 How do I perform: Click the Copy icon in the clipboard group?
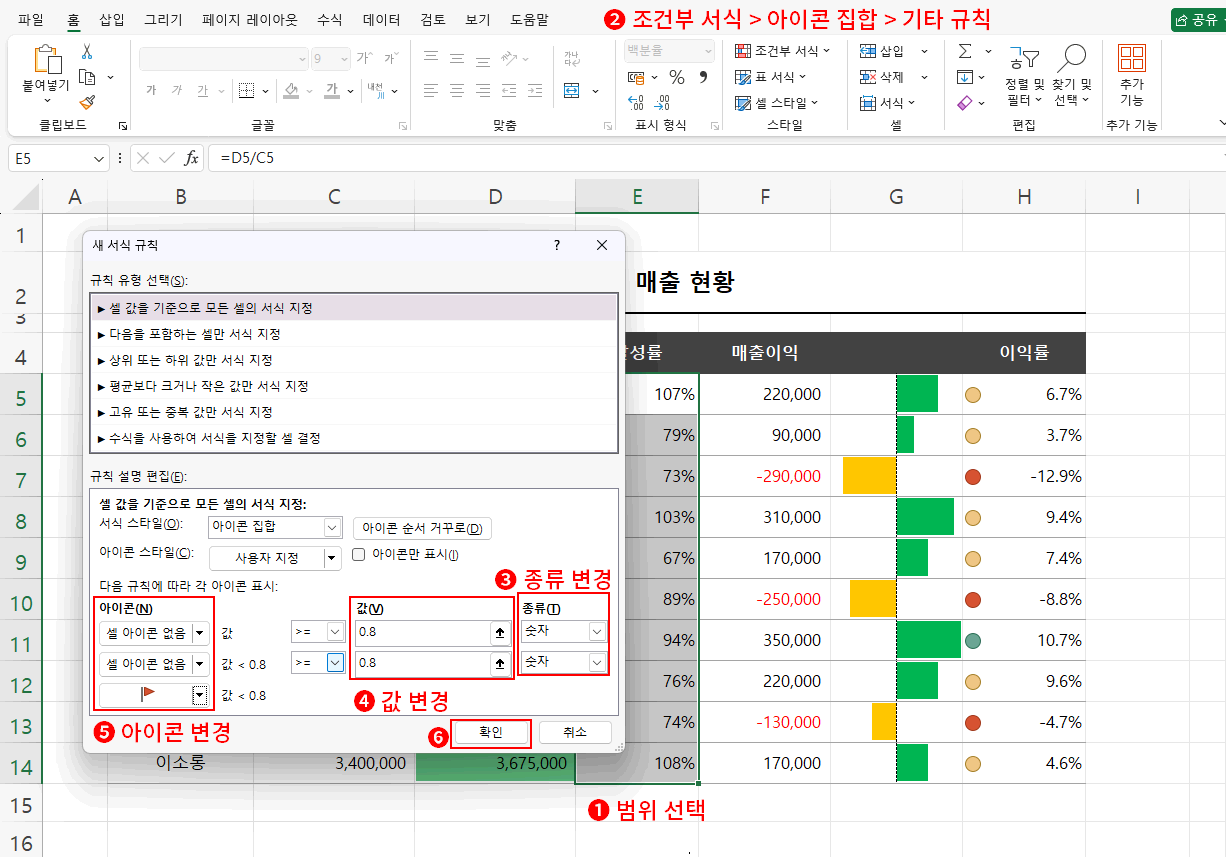pos(87,77)
